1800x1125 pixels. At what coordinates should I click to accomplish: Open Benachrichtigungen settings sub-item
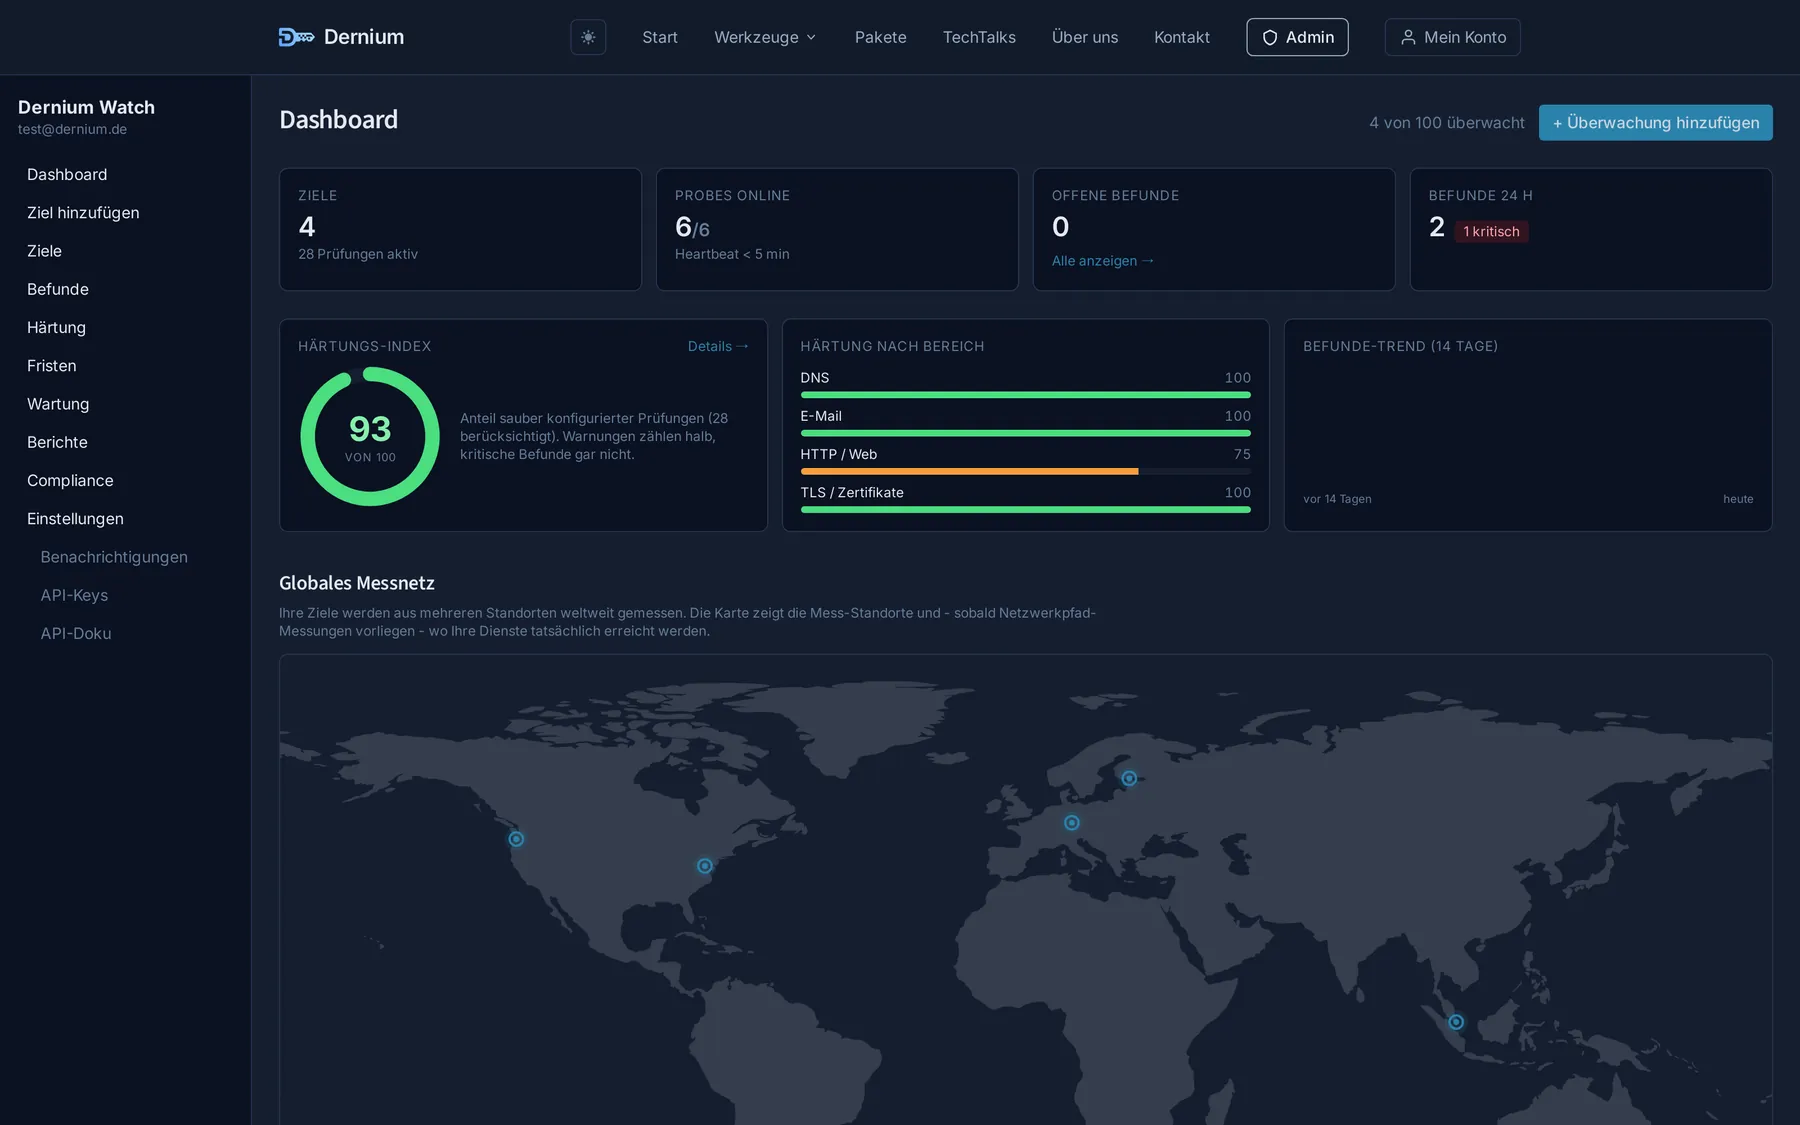(x=114, y=556)
